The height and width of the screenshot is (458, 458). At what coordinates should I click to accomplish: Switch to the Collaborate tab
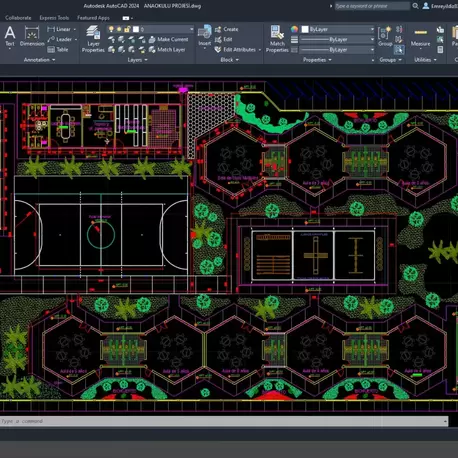point(18,18)
